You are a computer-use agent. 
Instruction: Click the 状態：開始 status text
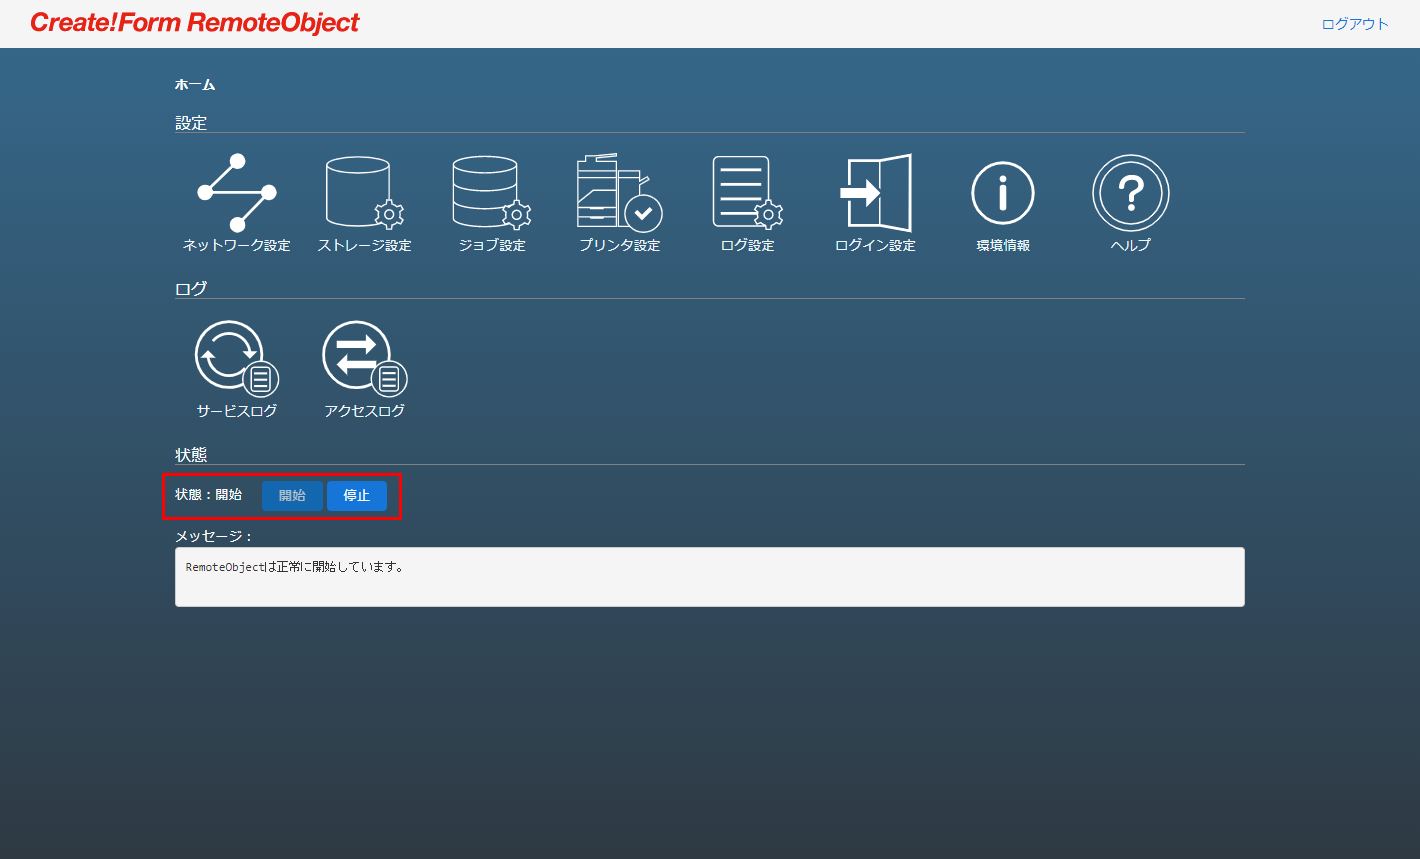208,495
